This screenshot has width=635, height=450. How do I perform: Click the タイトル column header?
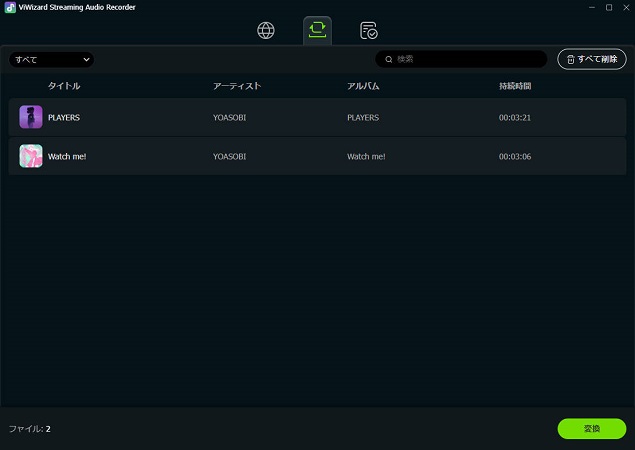tap(64, 86)
